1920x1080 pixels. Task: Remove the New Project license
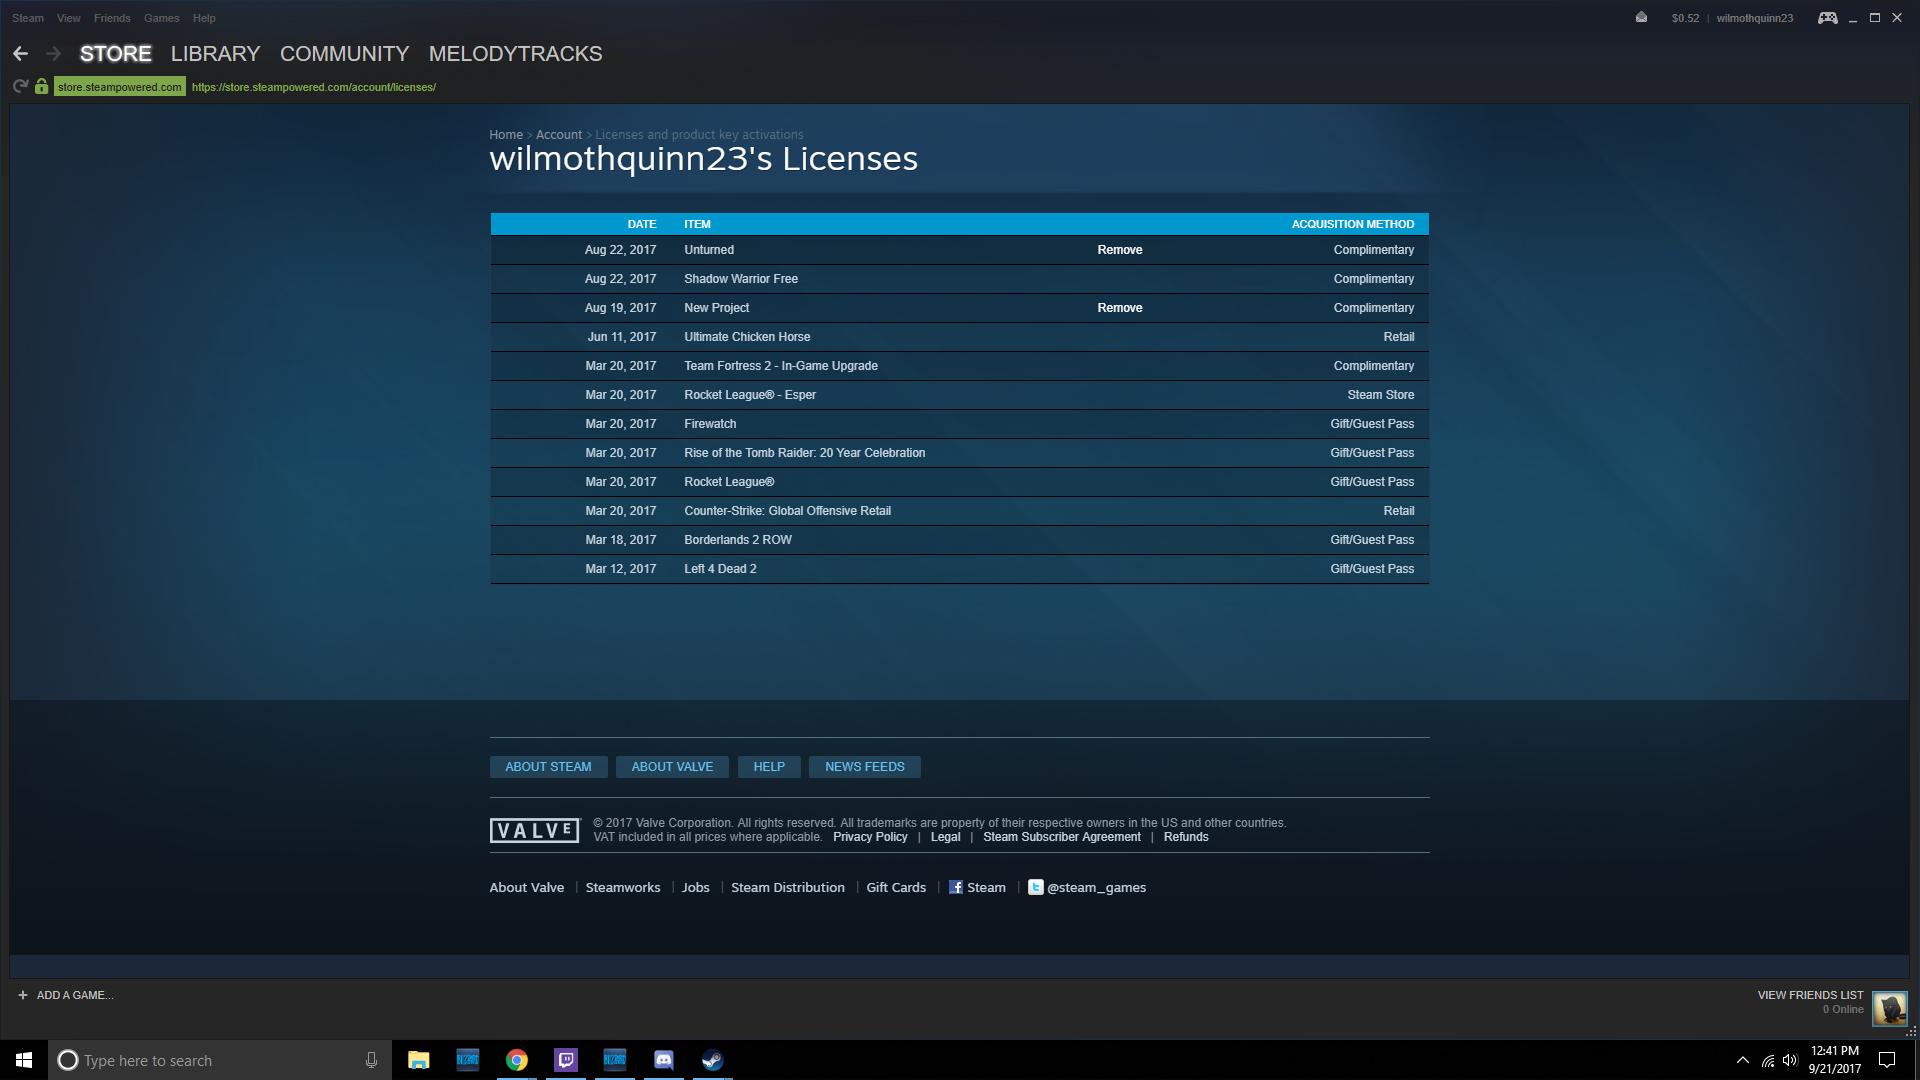tap(1120, 308)
